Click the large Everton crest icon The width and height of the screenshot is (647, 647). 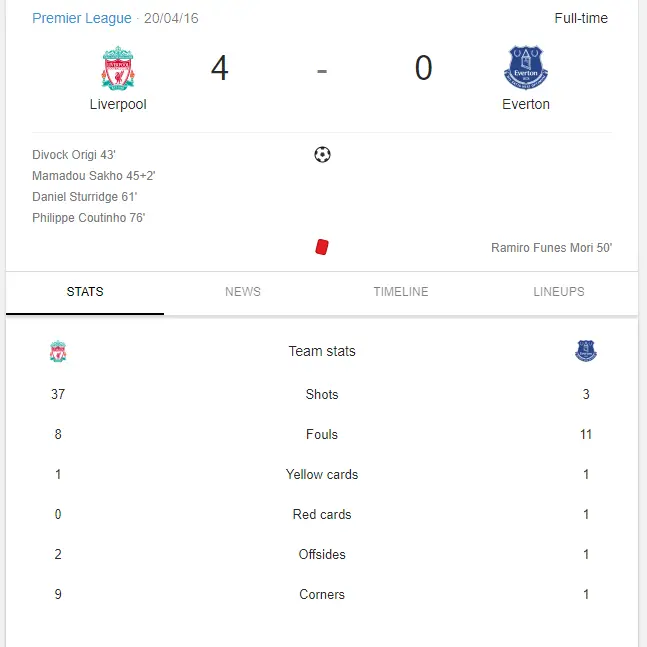point(526,68)
